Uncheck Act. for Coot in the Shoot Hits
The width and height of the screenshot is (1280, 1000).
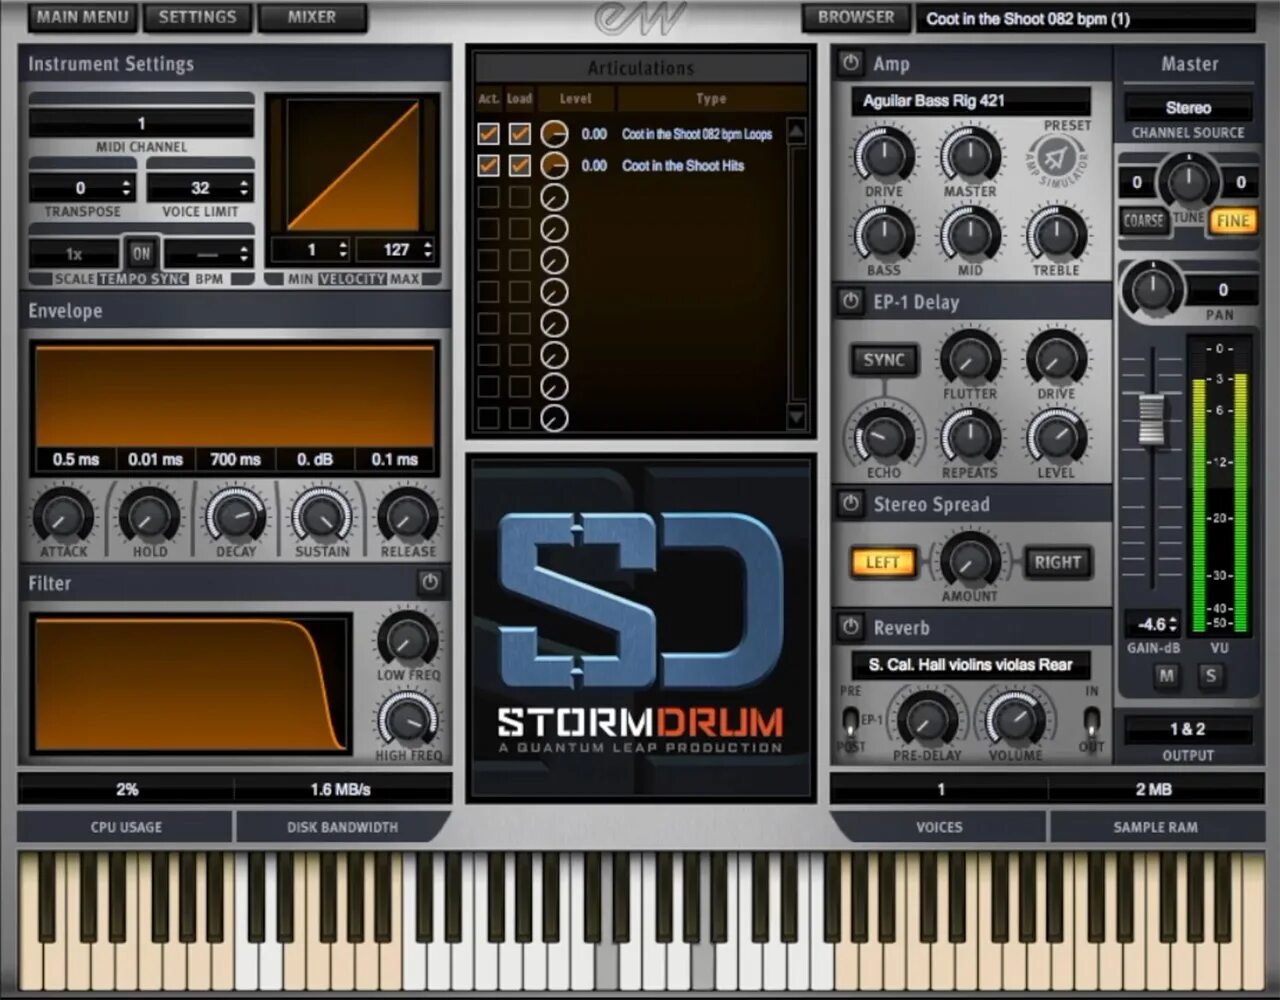click(x=488, y=166)
